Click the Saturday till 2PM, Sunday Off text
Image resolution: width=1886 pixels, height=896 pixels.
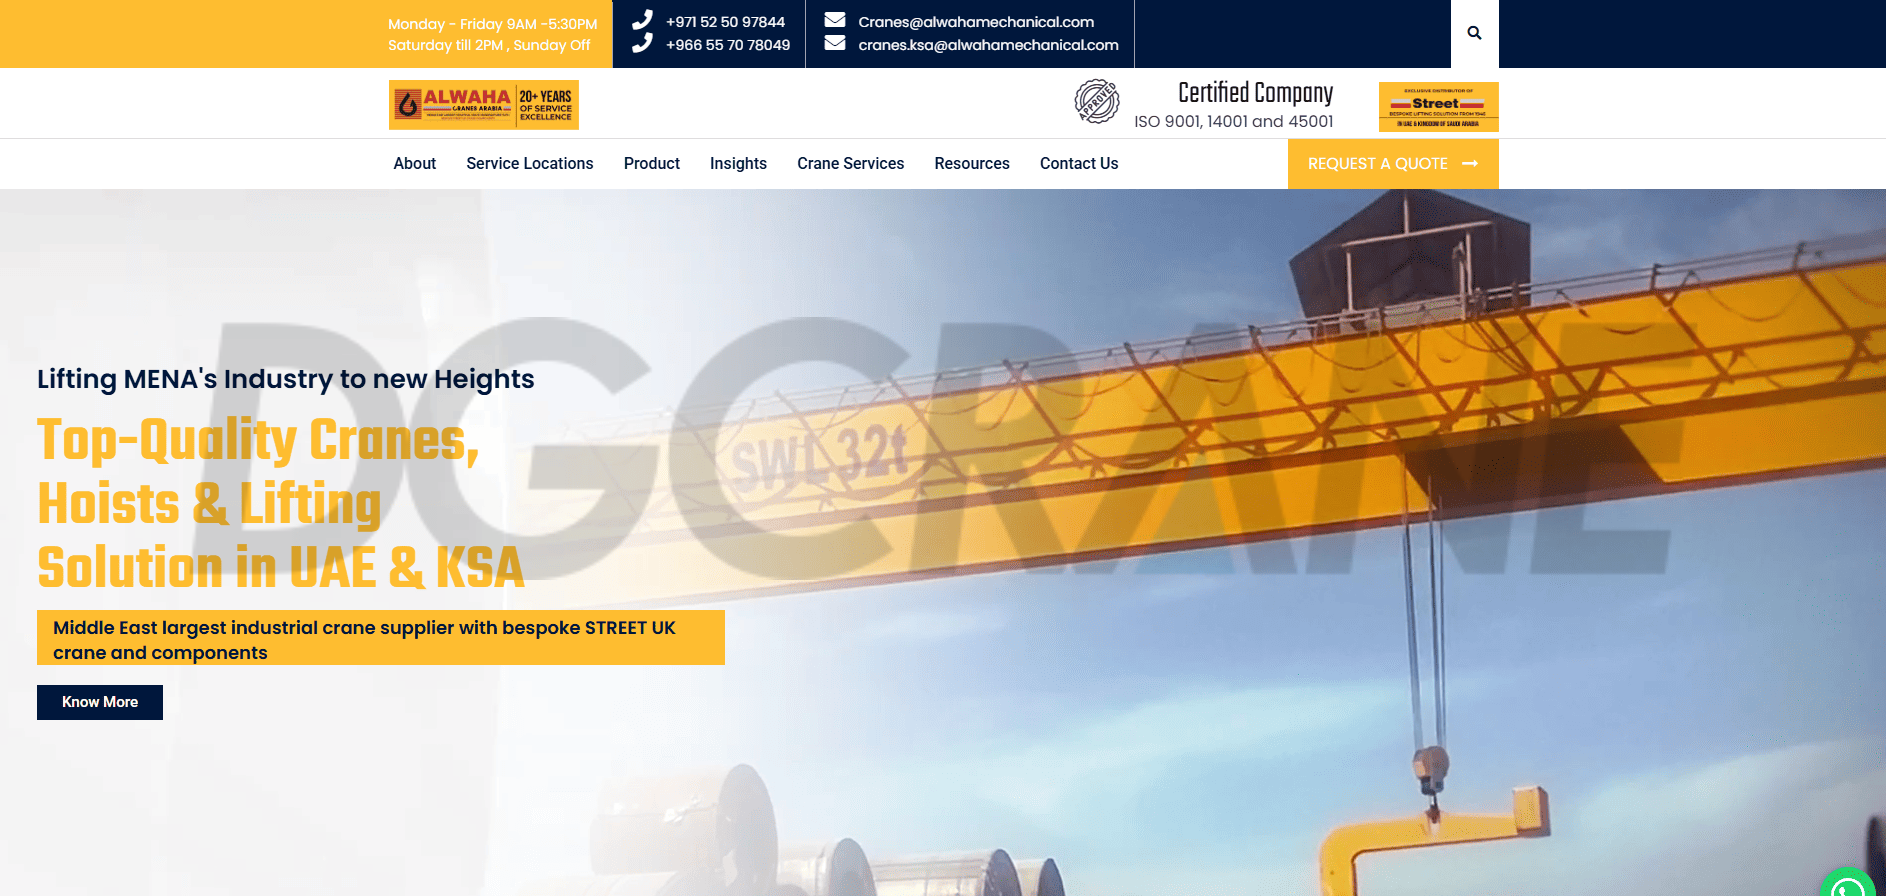coord(489,45)
